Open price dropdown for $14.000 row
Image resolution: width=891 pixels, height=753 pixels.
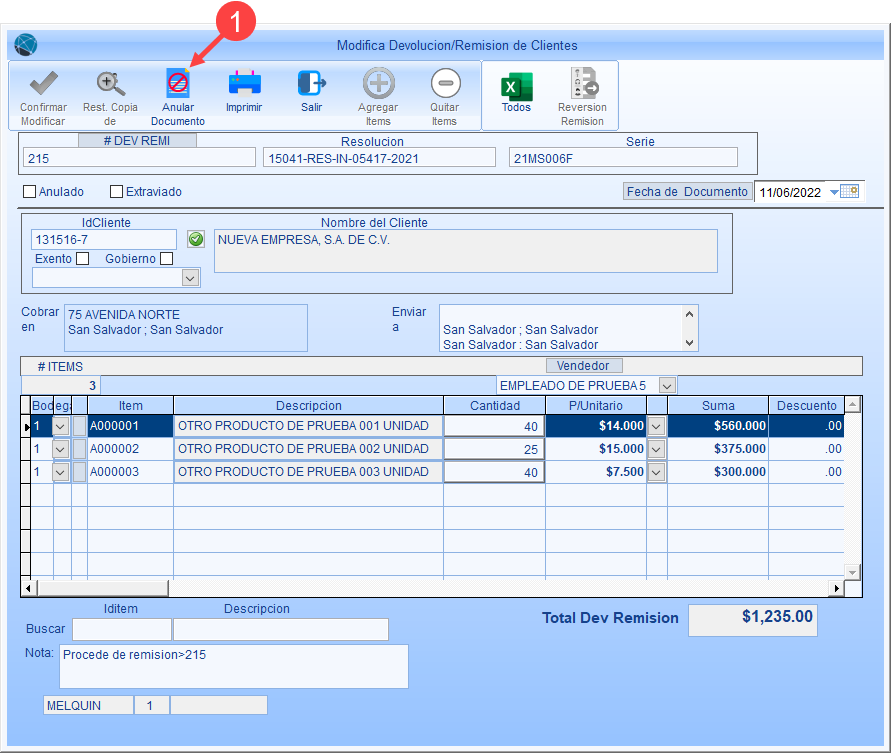656,426
